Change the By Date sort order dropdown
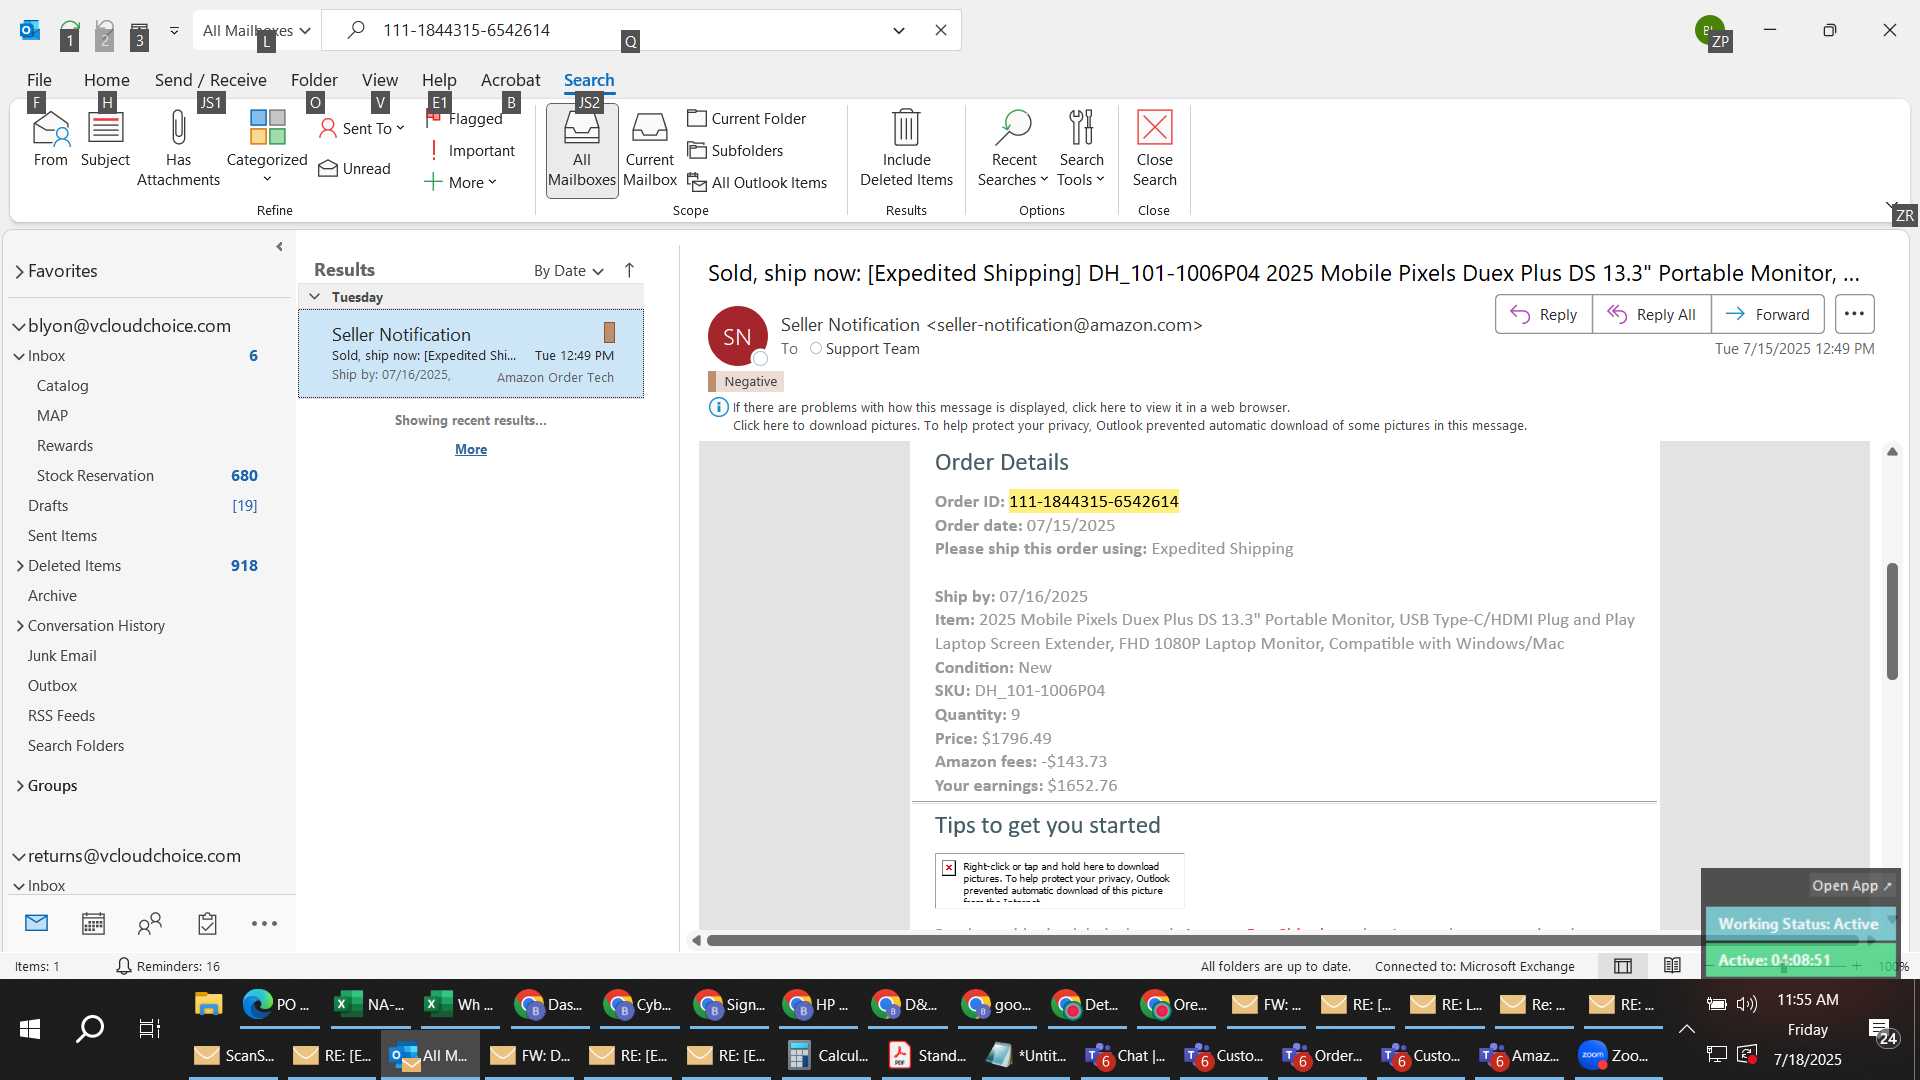 (x=568, y=270)
